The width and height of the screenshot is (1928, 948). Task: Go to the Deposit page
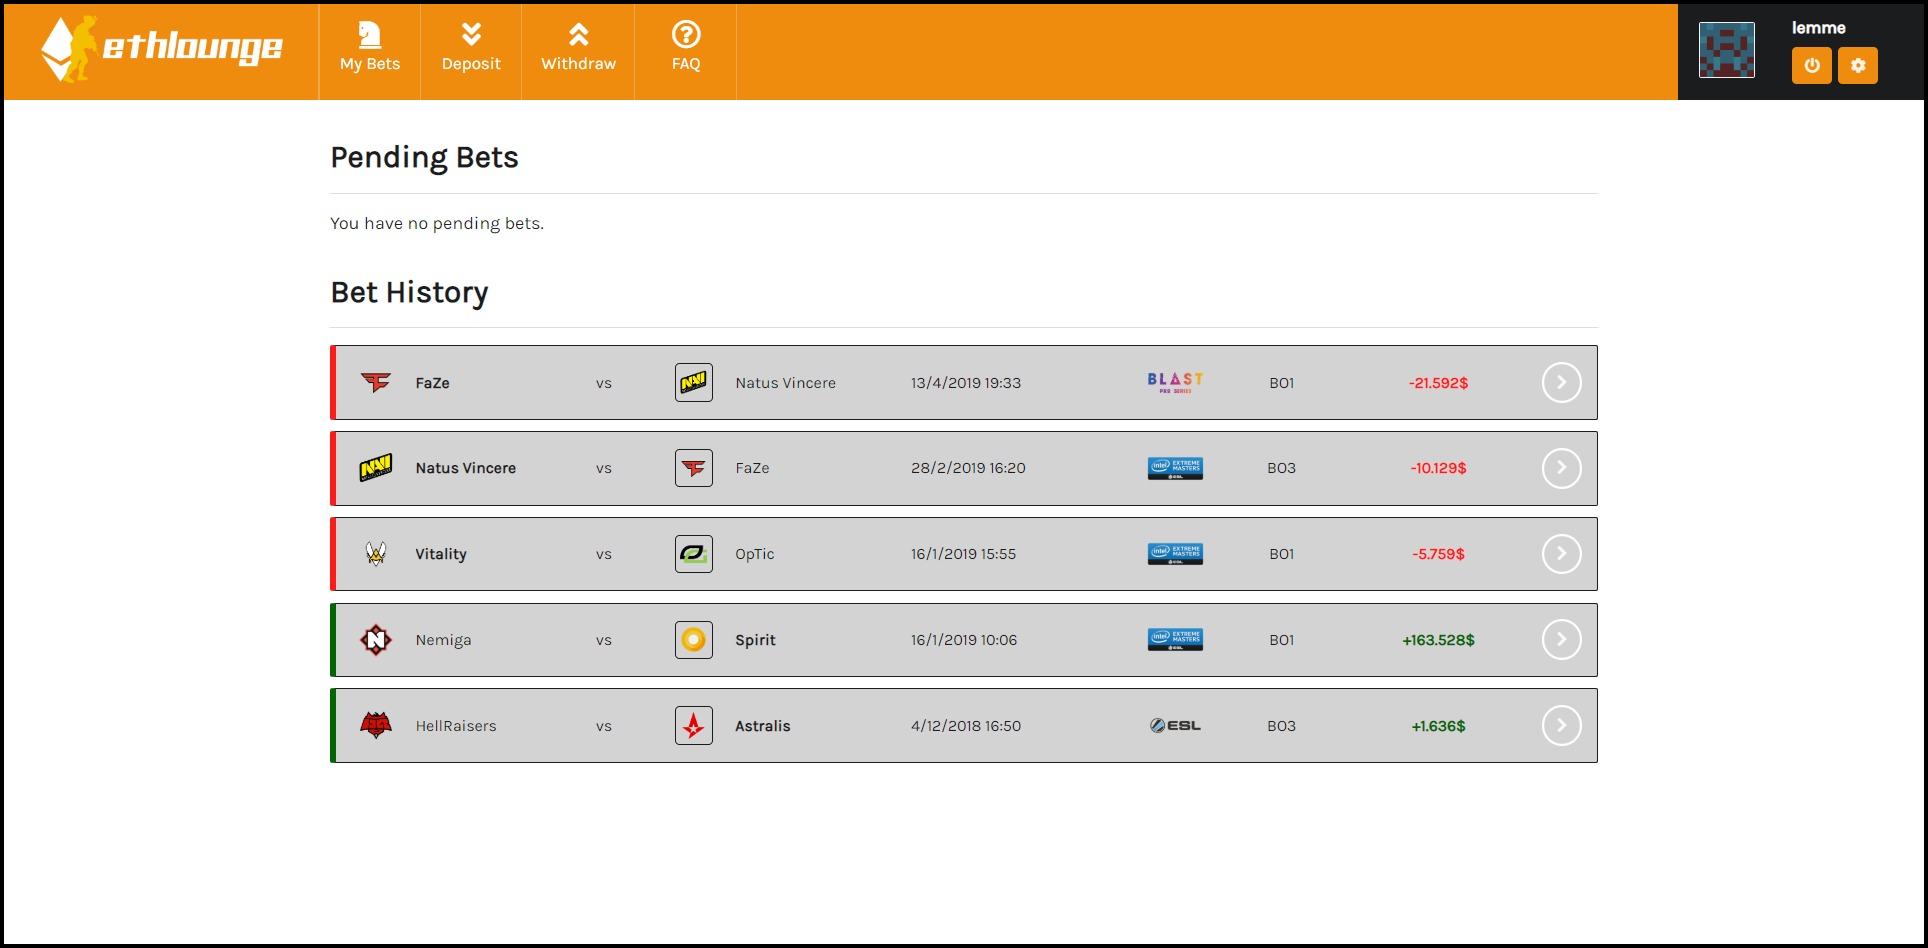[x=471, y=50]
